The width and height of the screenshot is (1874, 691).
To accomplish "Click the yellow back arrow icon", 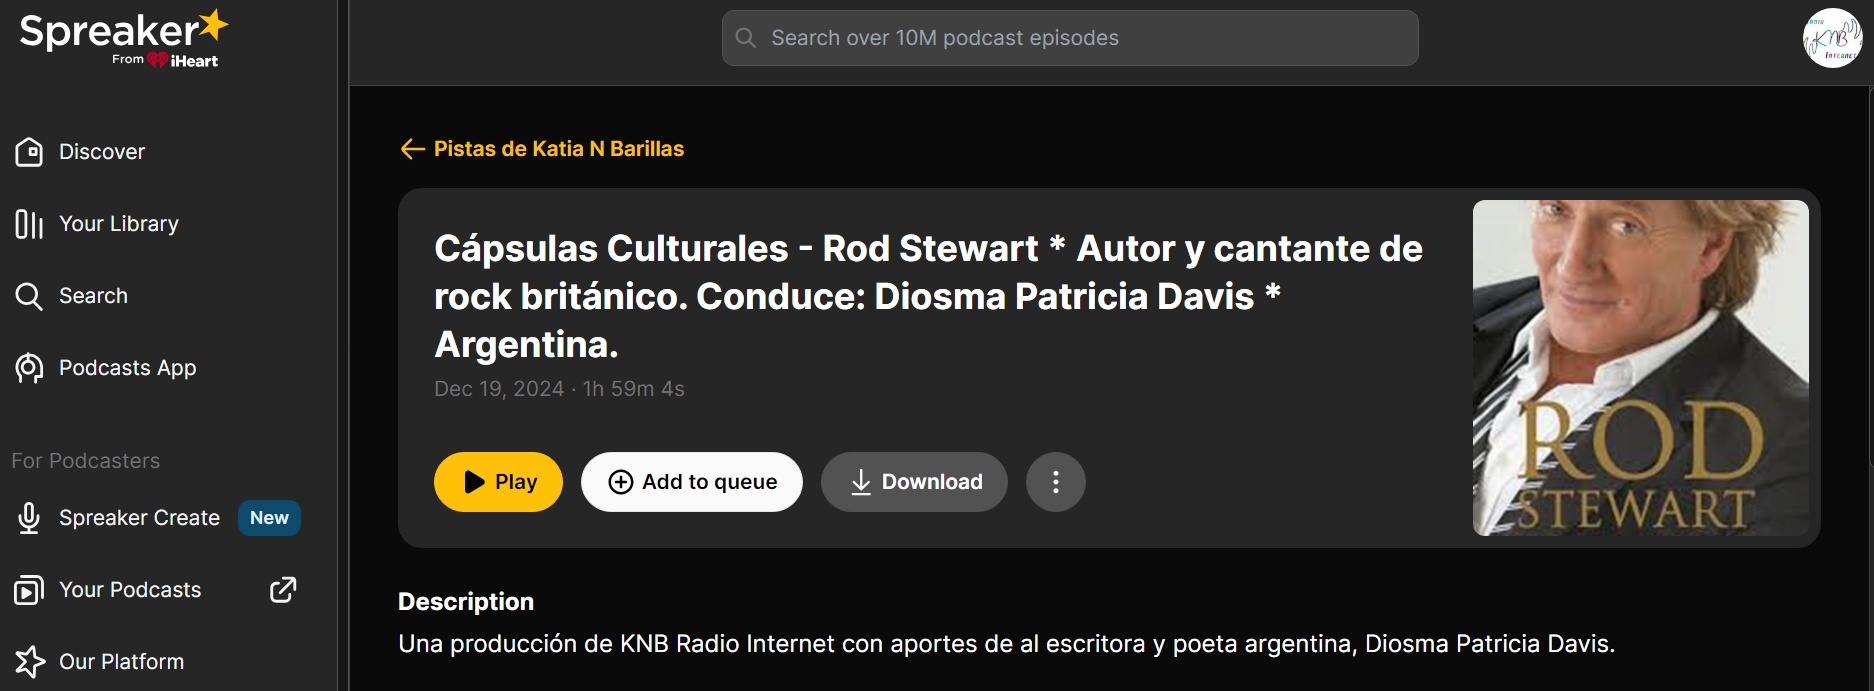I will point(412,149).
